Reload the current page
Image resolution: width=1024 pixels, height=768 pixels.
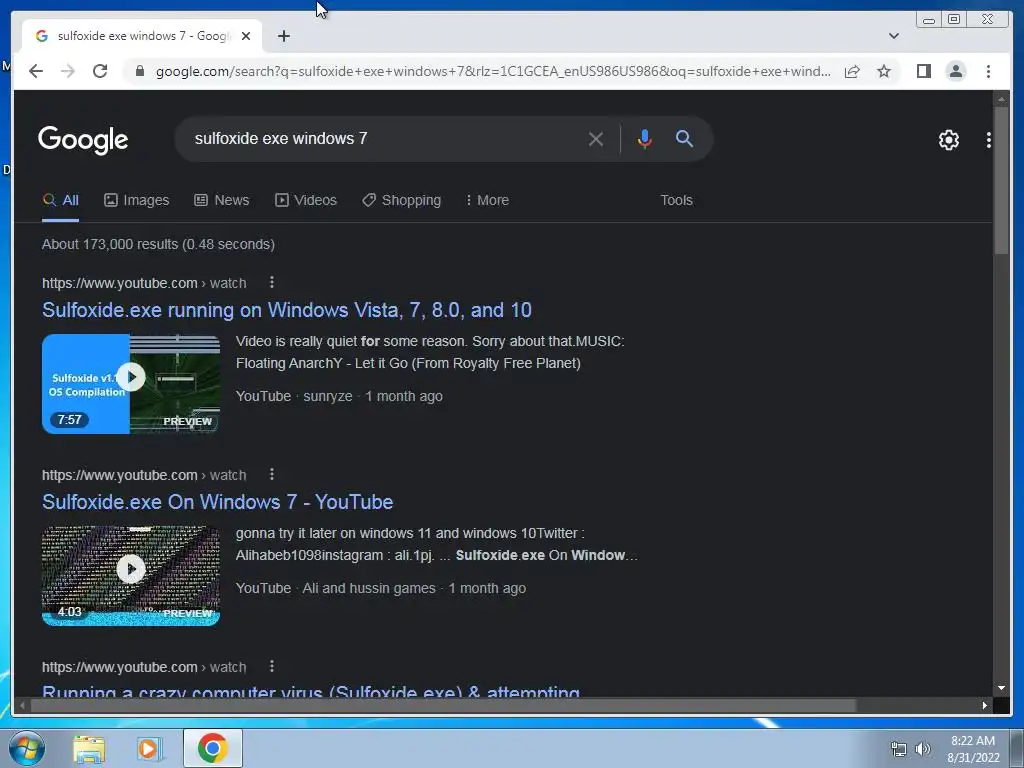tap(100, 71)
